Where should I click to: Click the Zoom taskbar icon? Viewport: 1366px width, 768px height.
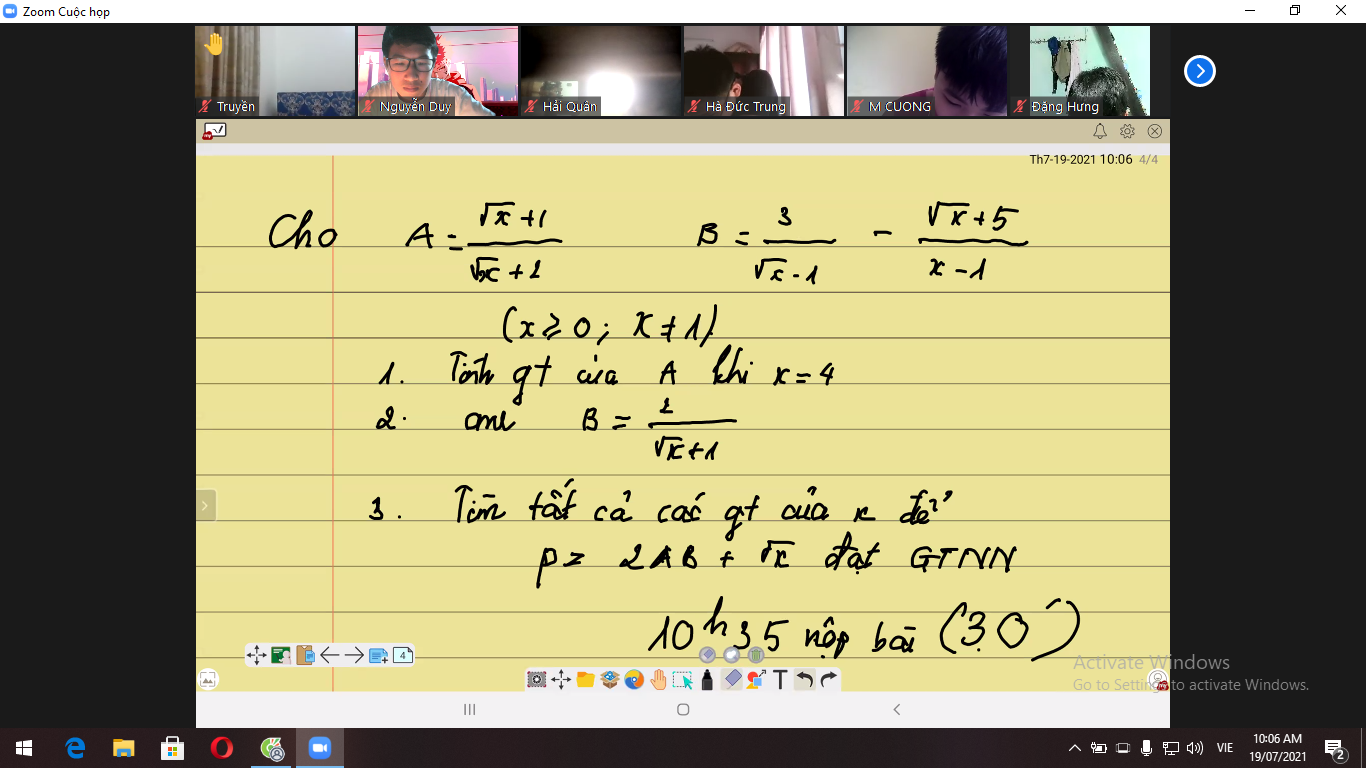320,748
